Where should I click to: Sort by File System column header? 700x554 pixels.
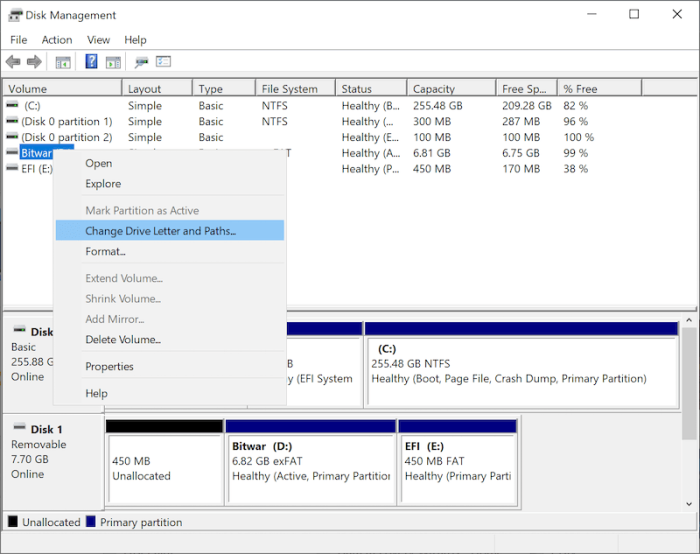tap(296, 88)
